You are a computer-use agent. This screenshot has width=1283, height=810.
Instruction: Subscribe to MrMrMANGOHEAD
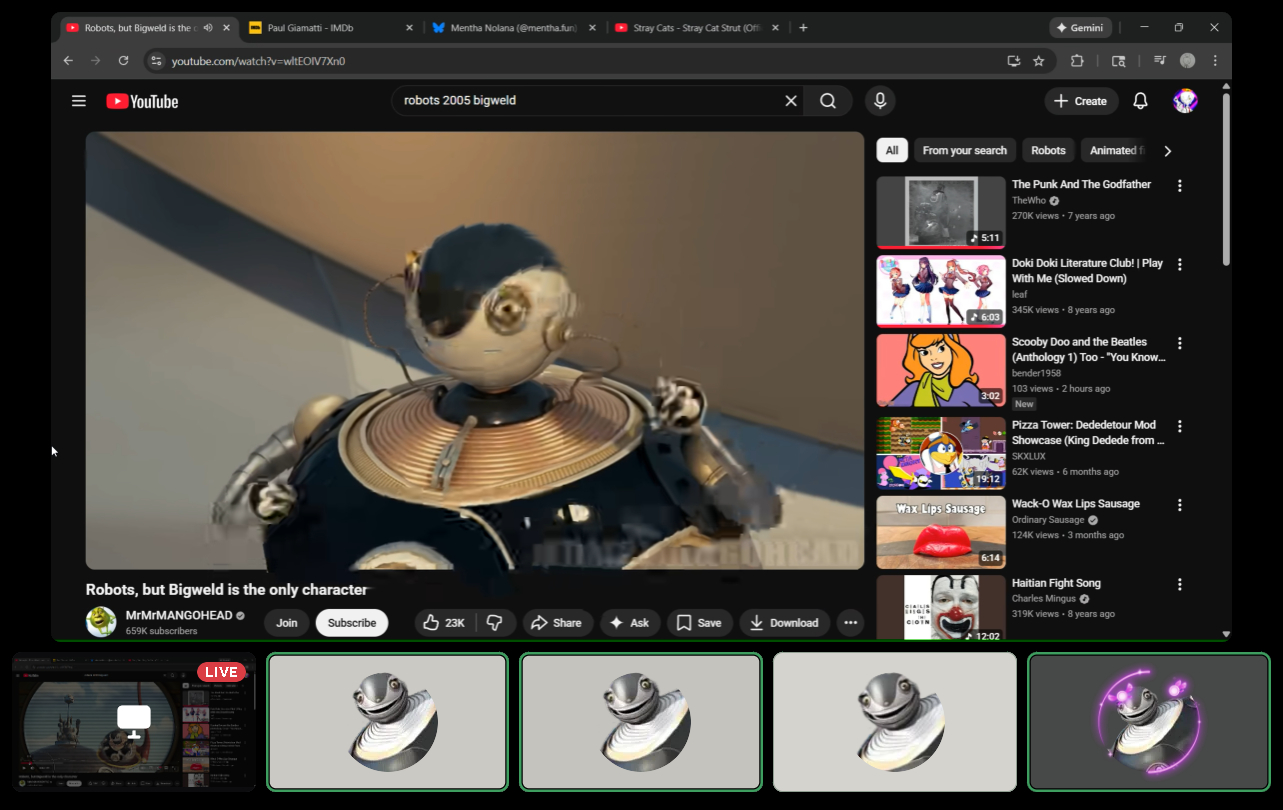point(352,623)
